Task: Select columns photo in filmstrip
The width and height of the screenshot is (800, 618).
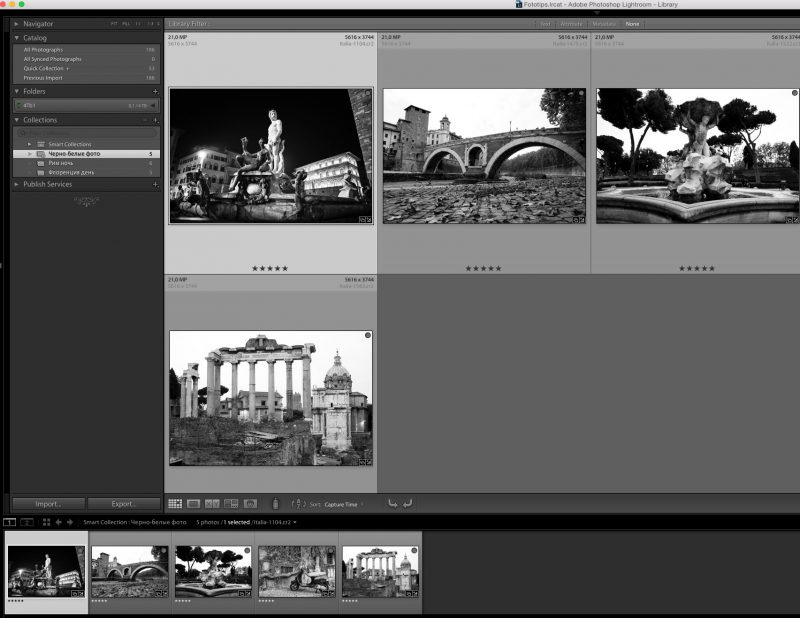Action: click(380, 572)
